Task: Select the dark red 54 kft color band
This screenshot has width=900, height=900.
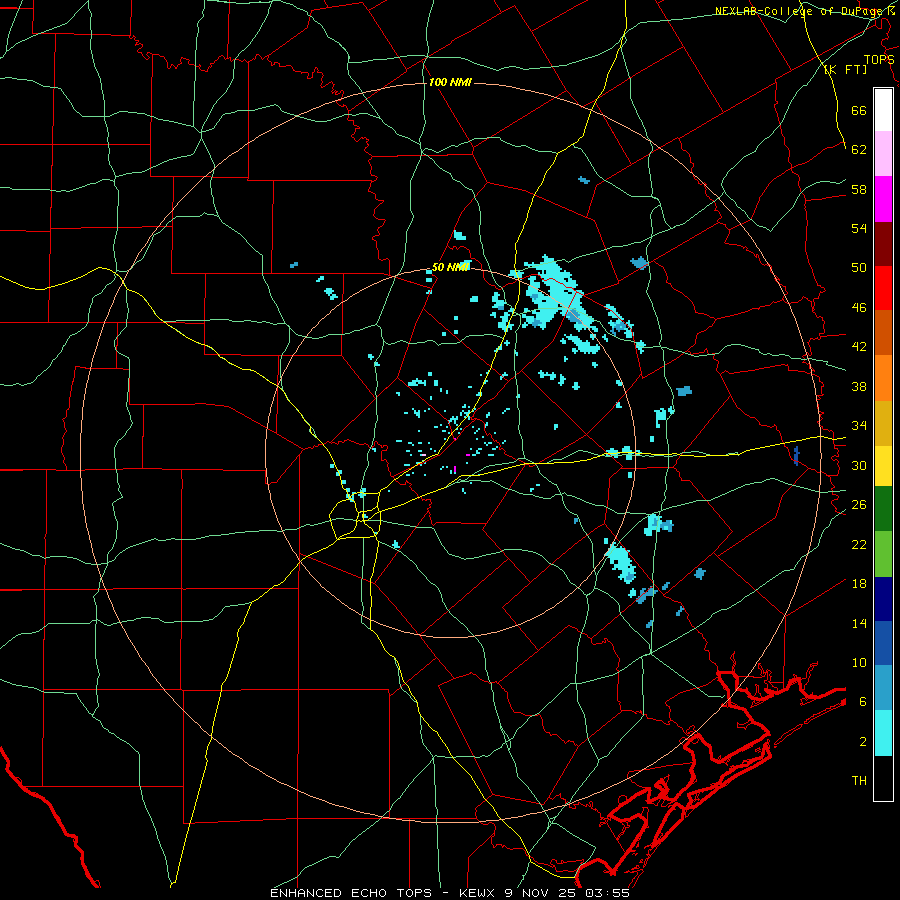Action: coord(883,244)
